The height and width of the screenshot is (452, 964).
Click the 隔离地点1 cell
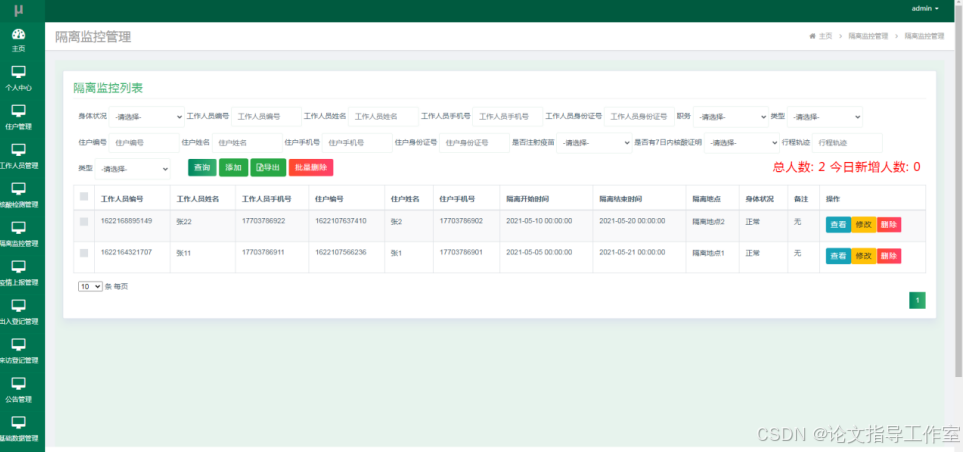[708, 253]
